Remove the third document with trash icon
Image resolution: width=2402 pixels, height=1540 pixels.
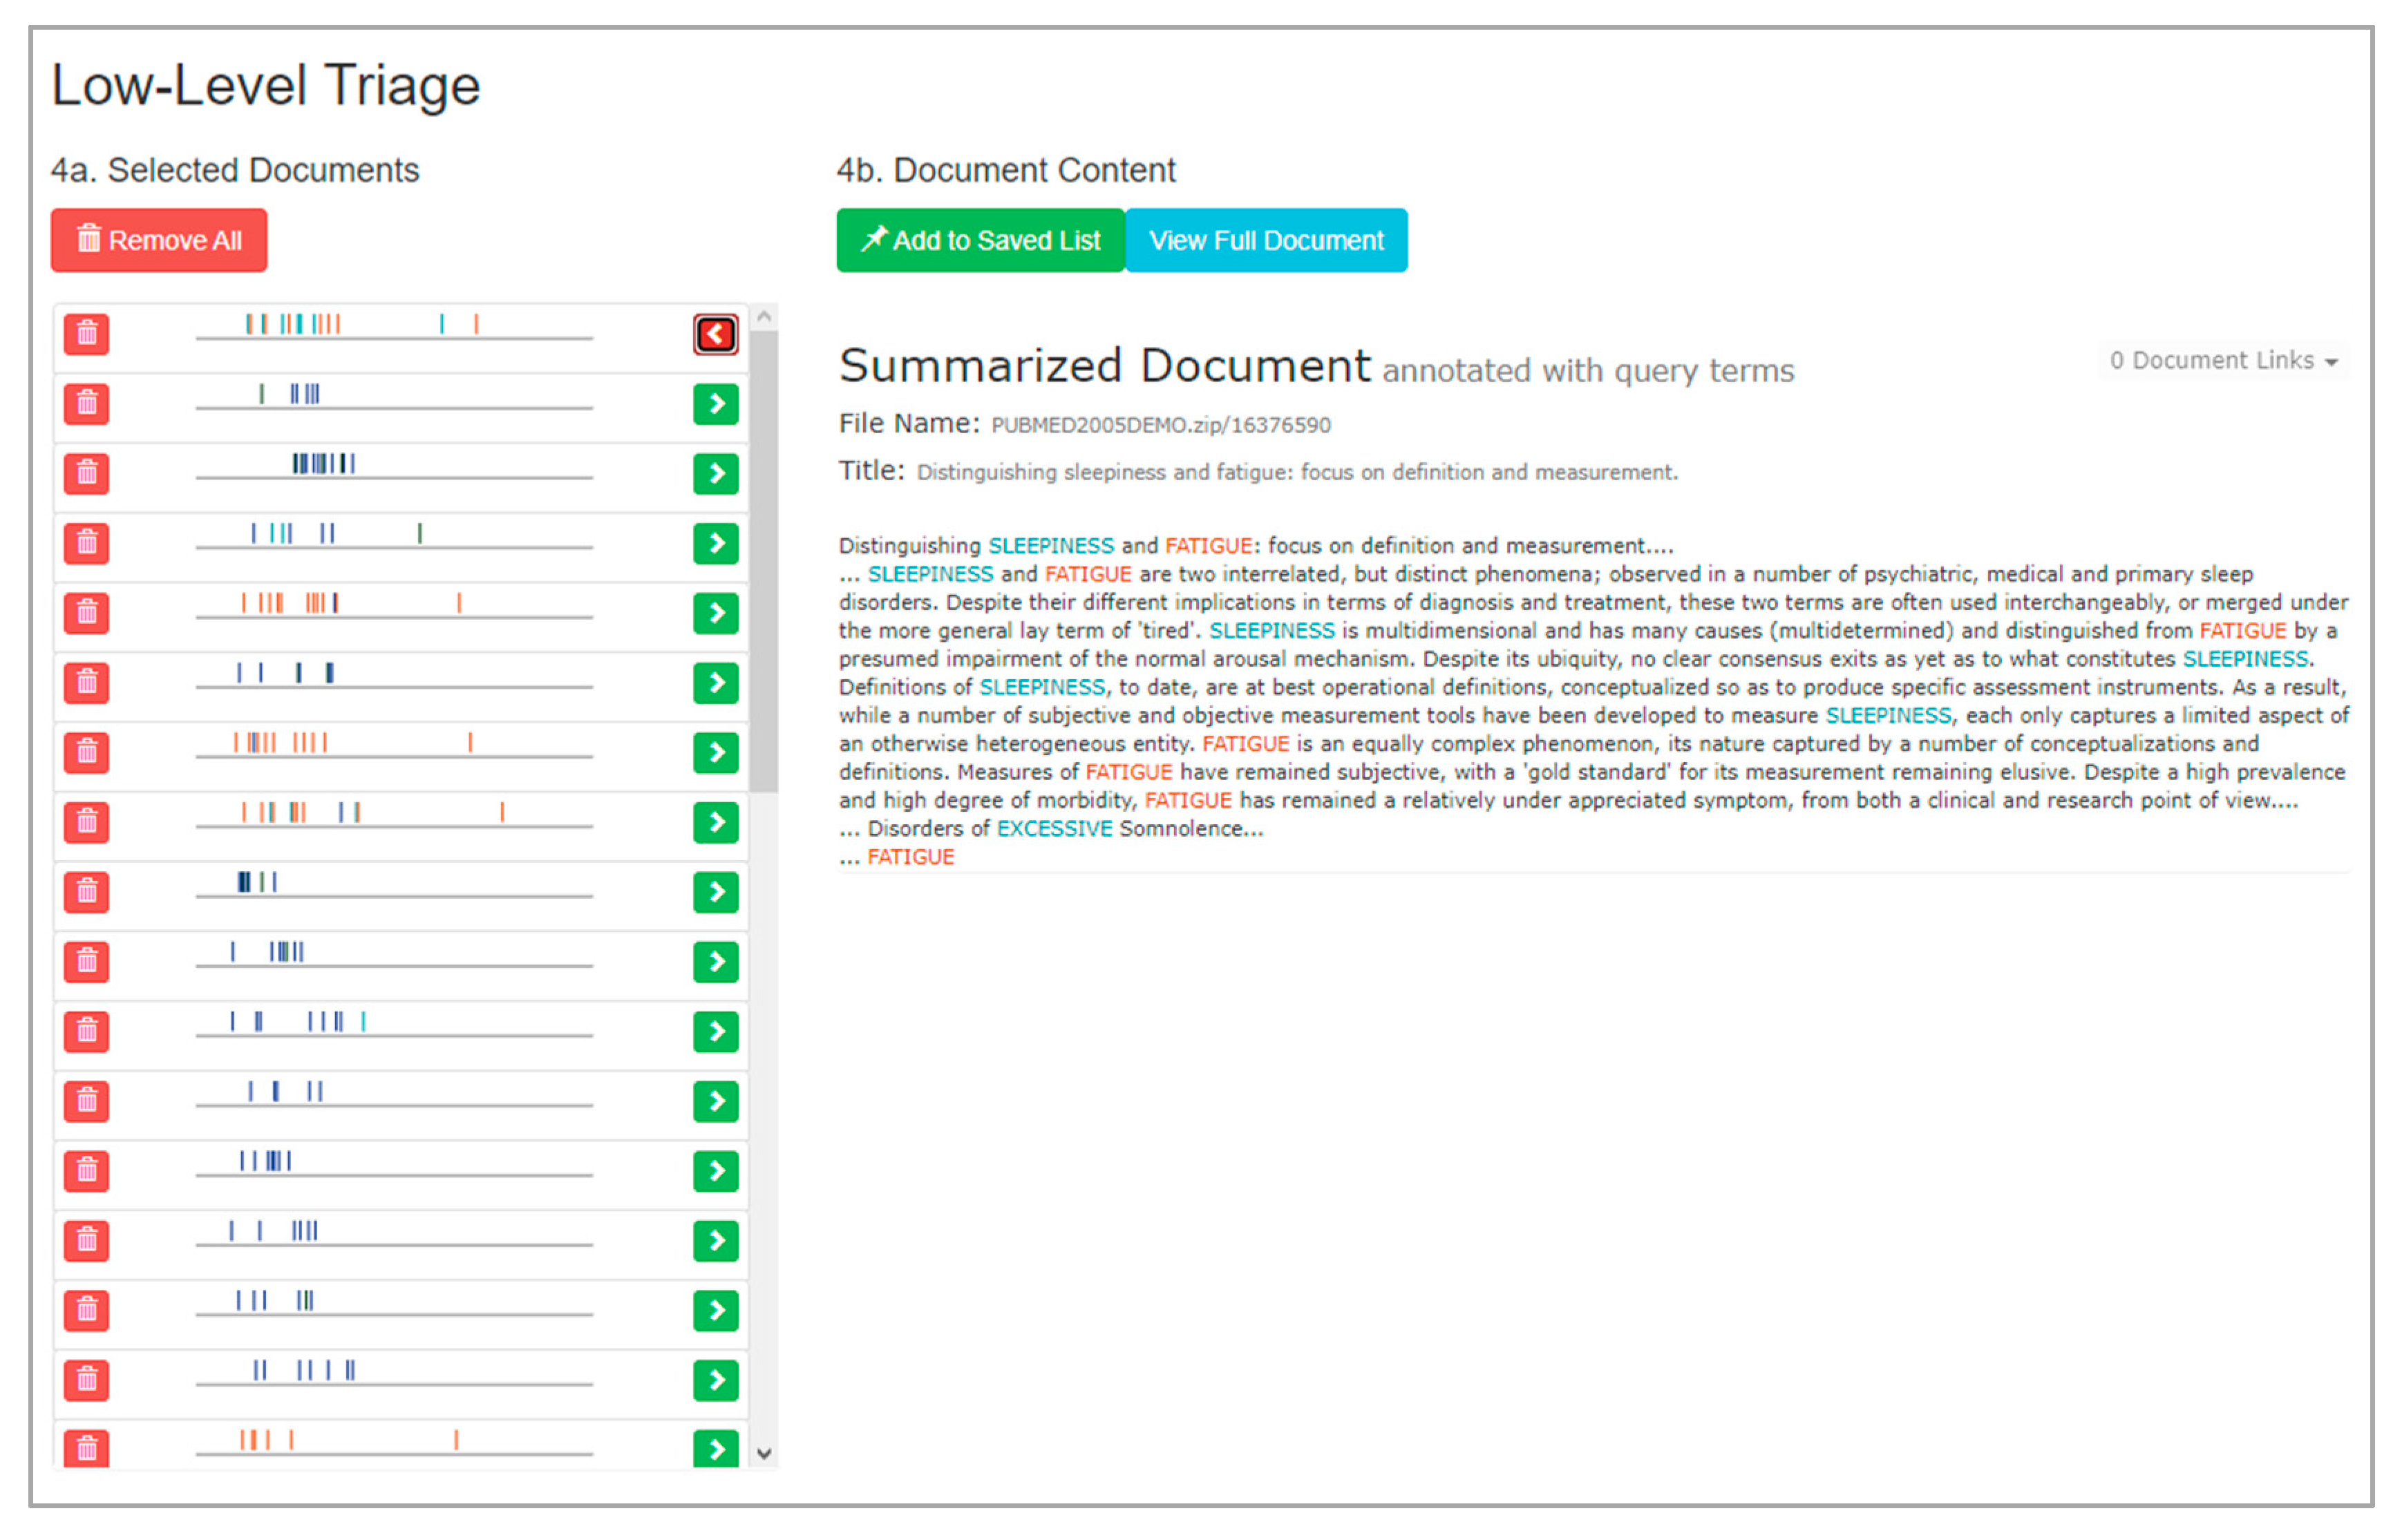(x=87, y=473)
